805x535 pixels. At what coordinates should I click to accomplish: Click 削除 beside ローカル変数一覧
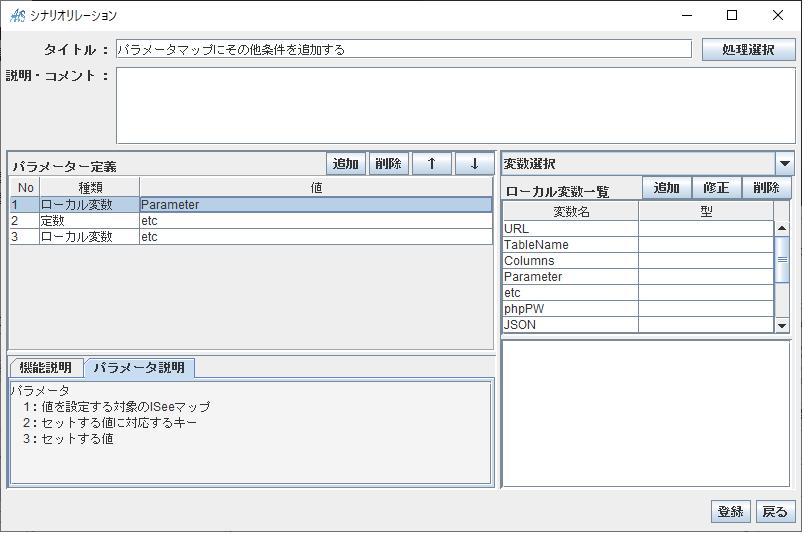click(x=766, y=187)
